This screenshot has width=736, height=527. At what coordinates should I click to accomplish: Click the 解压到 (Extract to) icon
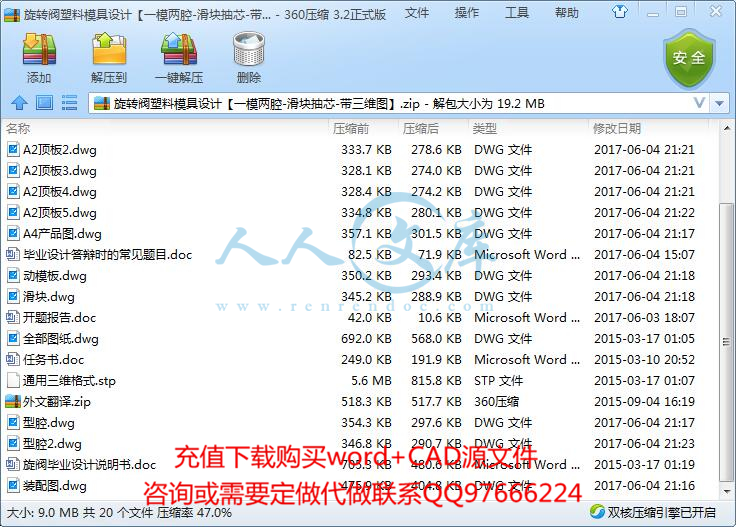pyautogui.click(x=109, y=49)
